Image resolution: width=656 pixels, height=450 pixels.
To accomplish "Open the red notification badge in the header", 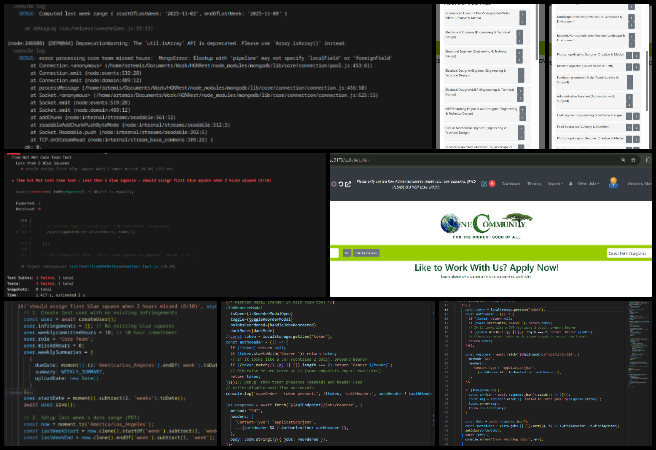I will [x=492, y=183].
